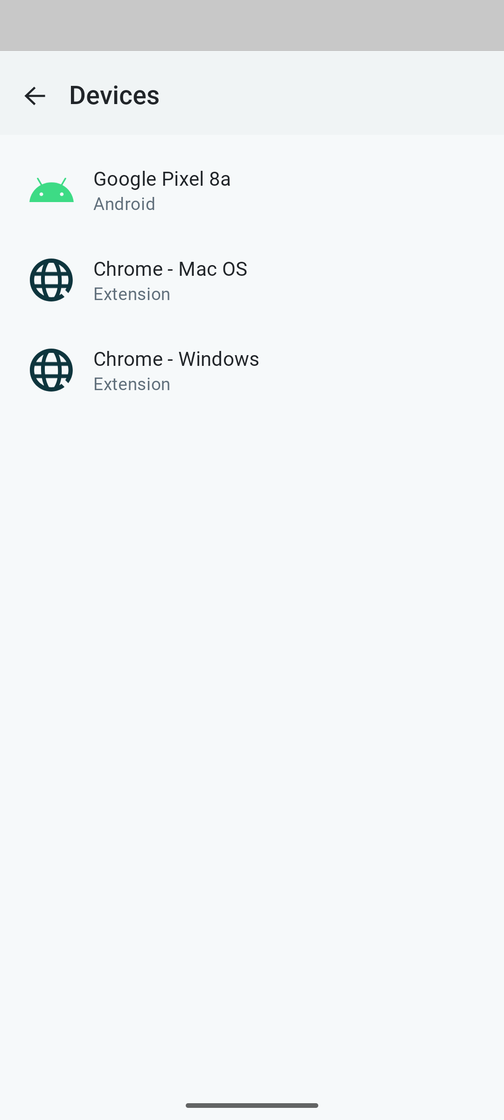504x1120 pixels.
Task: Click the "Google Pixel 8a" name text
Action: pyautogui.click(x=162, y=179)
